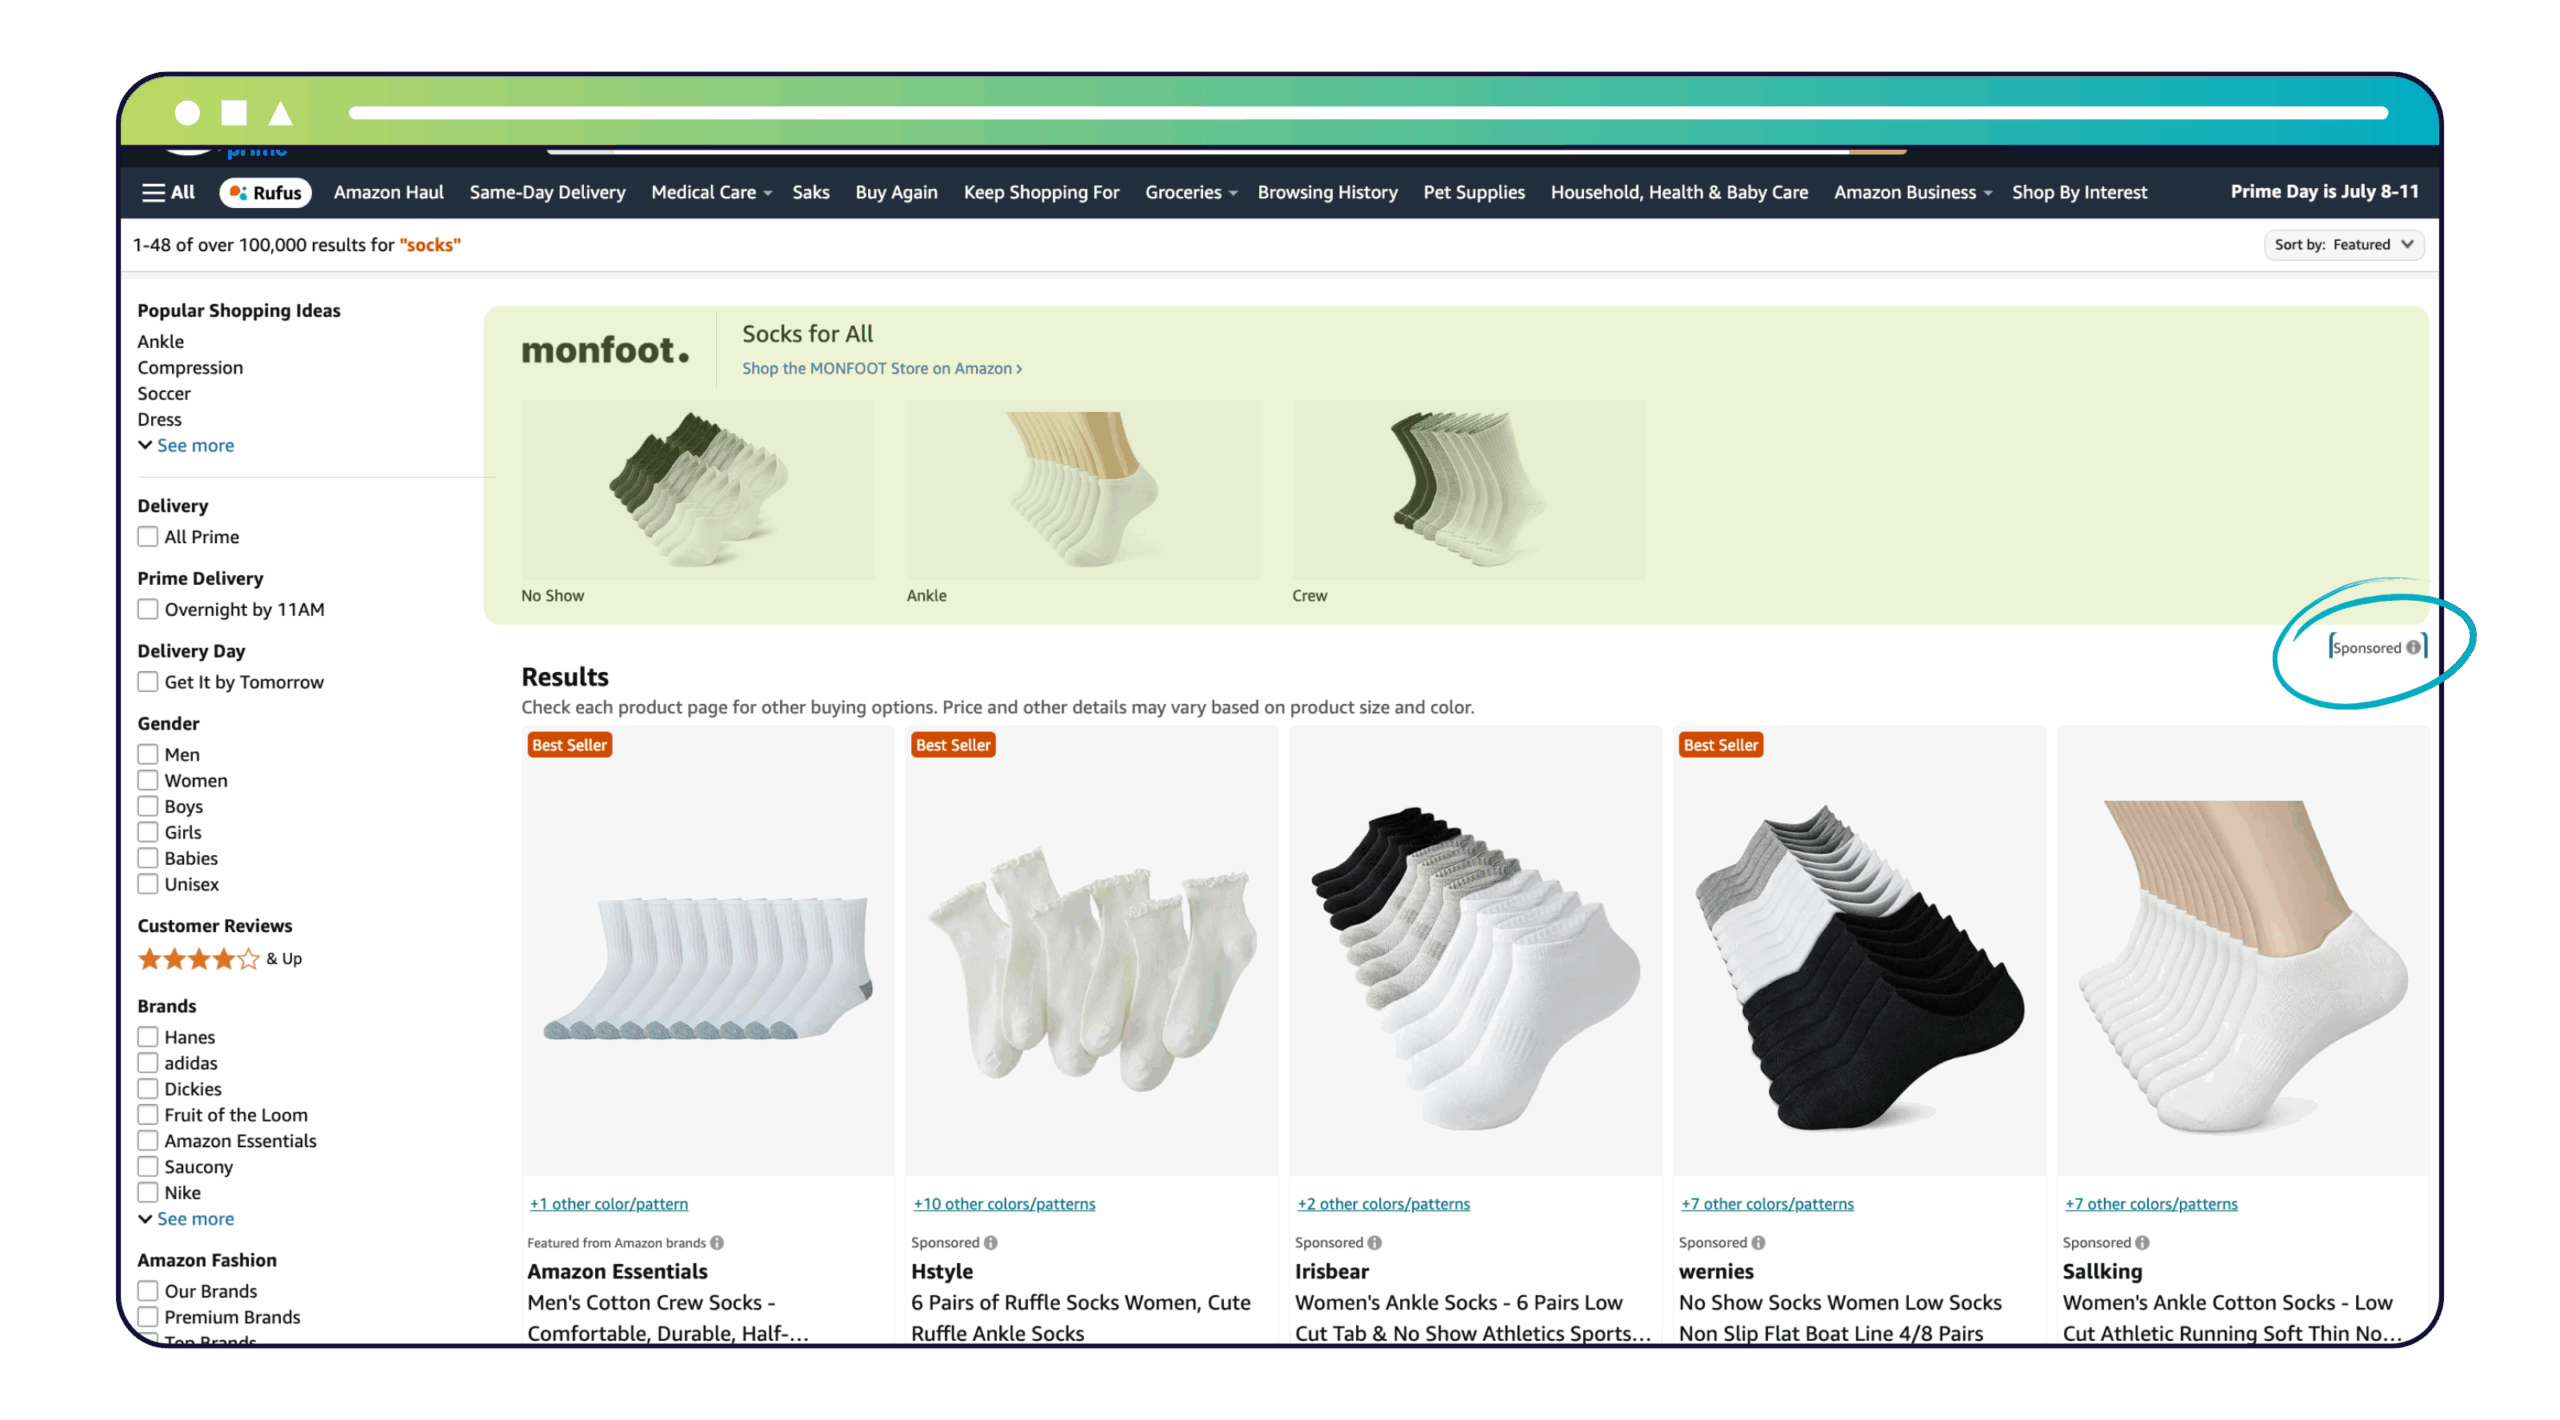Filter by Fruit of the Loom brand
The width and height of the screenshot is (2560, 1420).
[x=148, y=1115]
